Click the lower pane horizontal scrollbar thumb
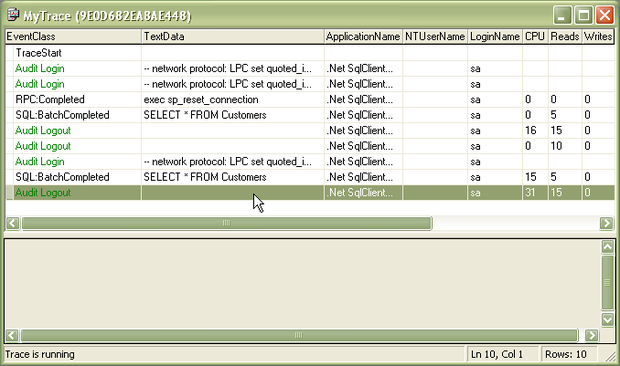This screenshot has height=366, width=620. click(x=299, y=335)
